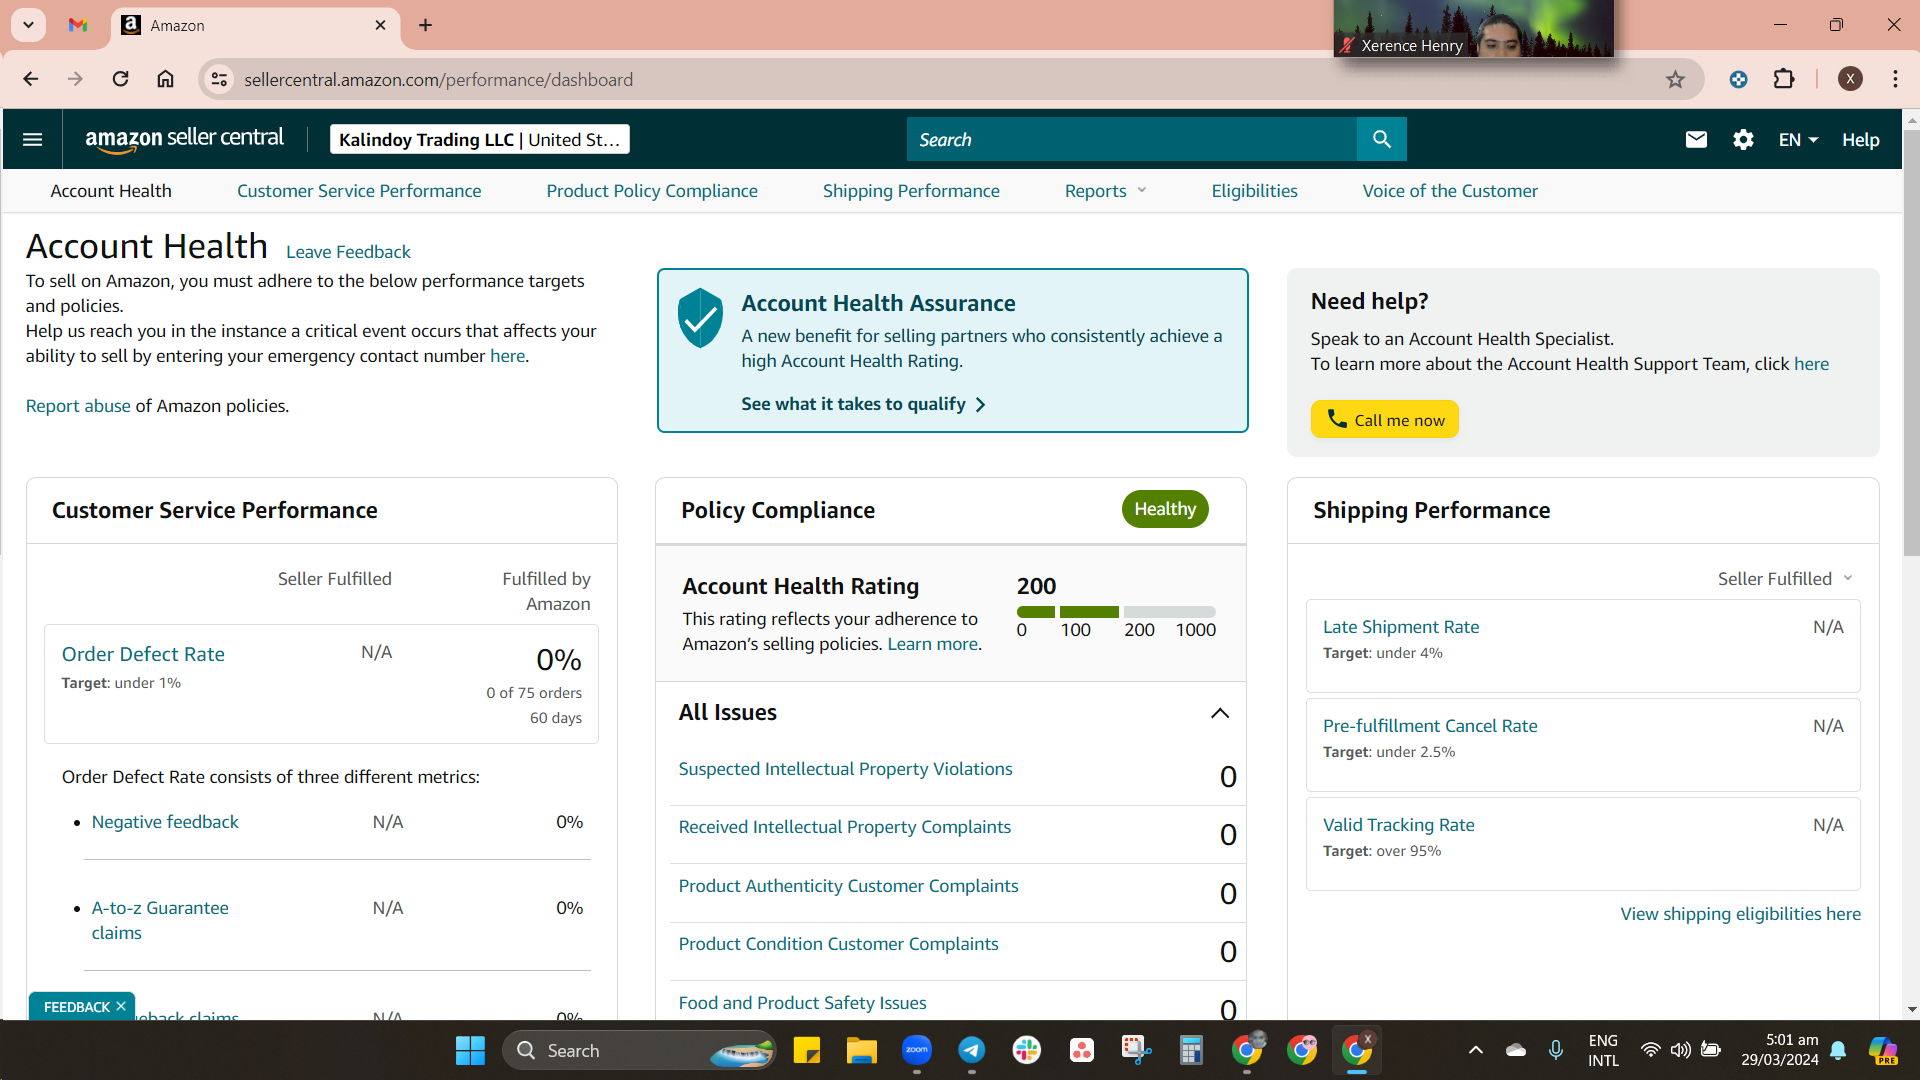Open Calculator from the taskbar
Screen dimensions: 1920x1080
1191,1050
